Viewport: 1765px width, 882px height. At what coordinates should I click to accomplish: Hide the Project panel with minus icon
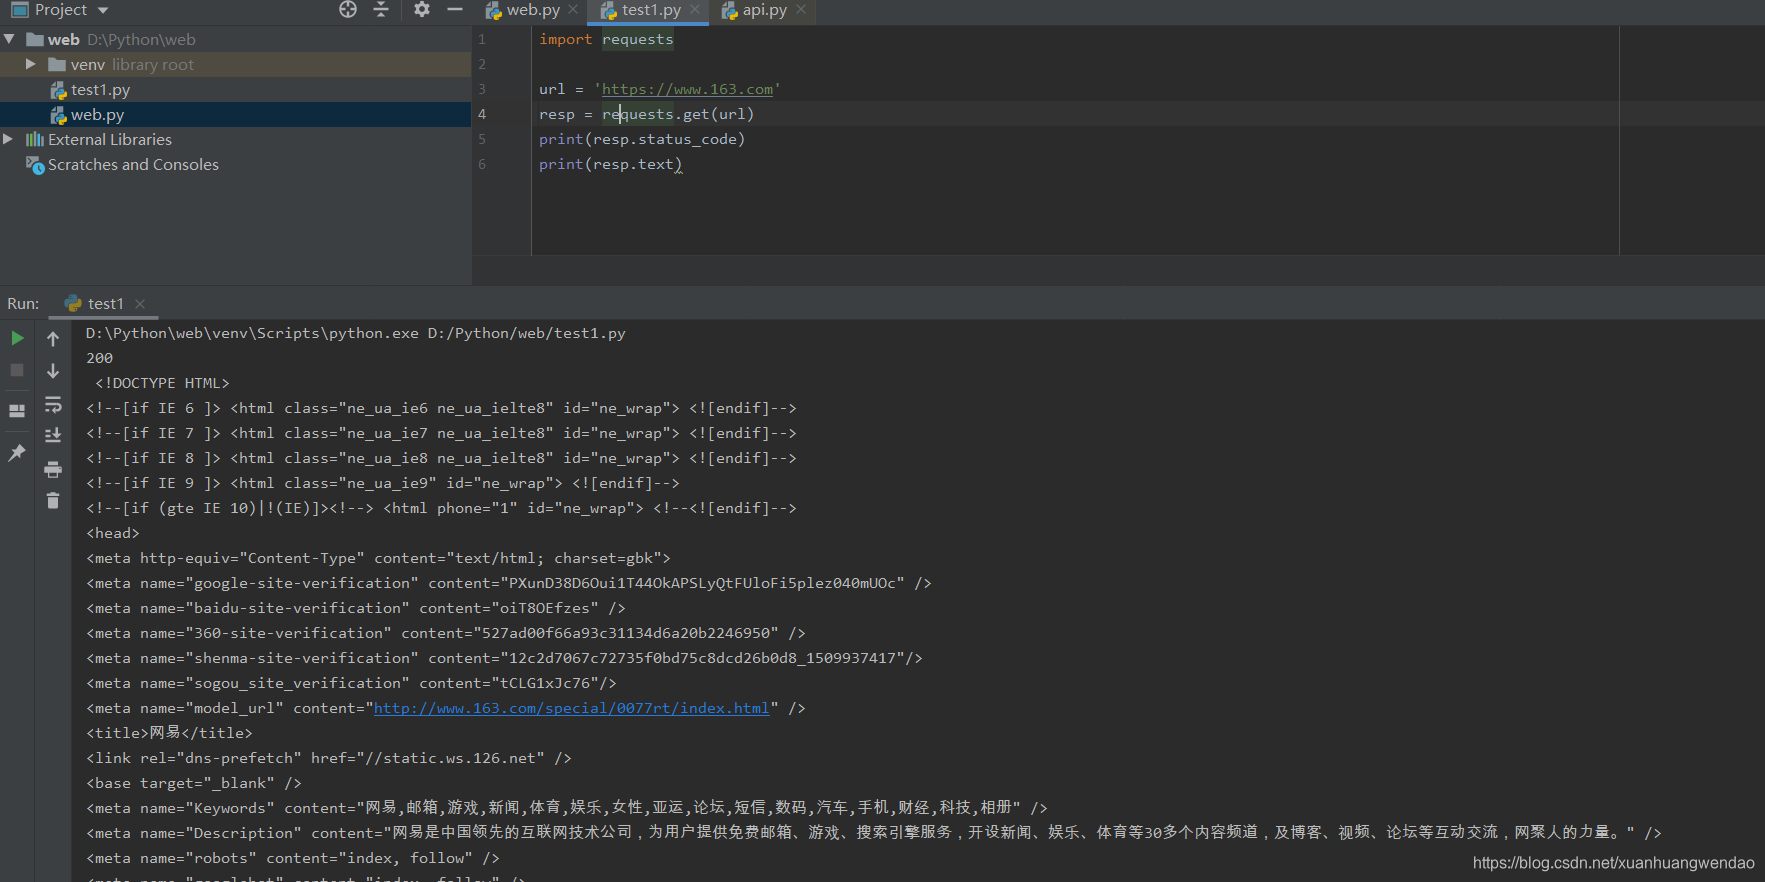[455, 9]
